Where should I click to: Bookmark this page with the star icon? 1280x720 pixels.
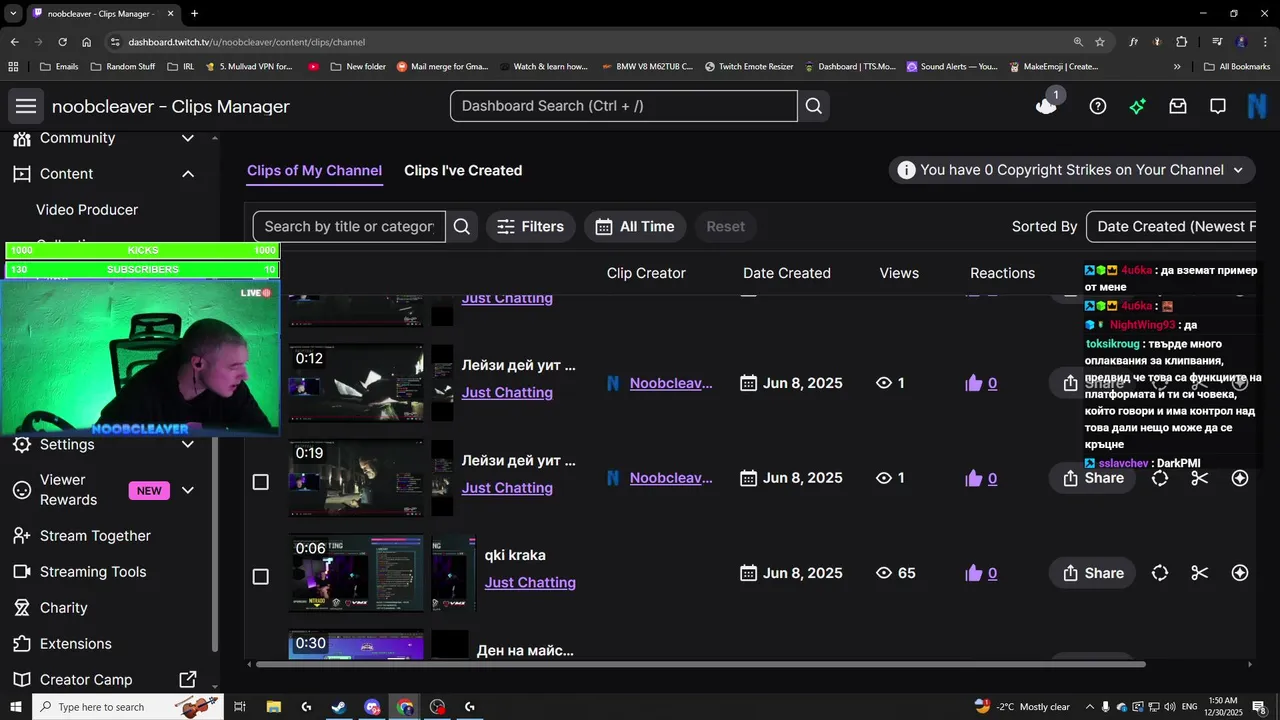click(1100, 42)
